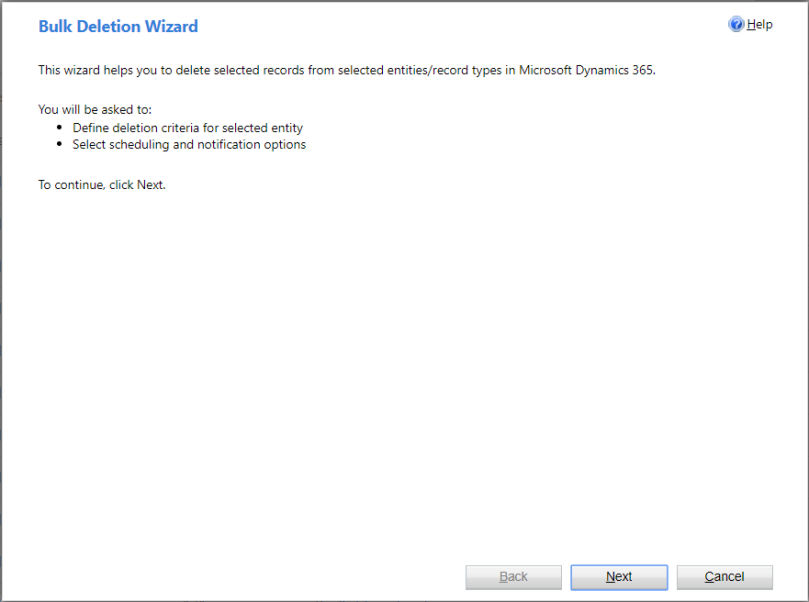This screenshot has width=809, height=602.
Task: Click the blue question mark Help icon
Action: point(736,24)
